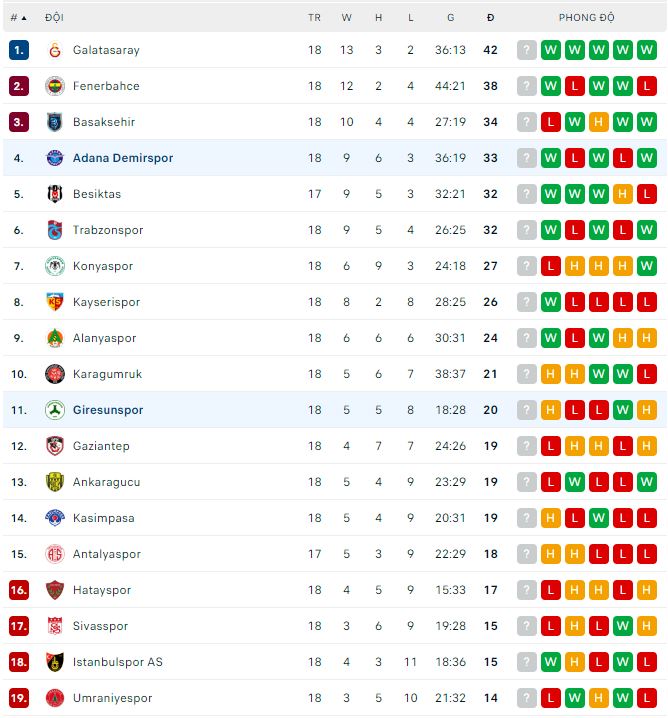Click the PHONG ĐỘ form column header

(587, 18)
